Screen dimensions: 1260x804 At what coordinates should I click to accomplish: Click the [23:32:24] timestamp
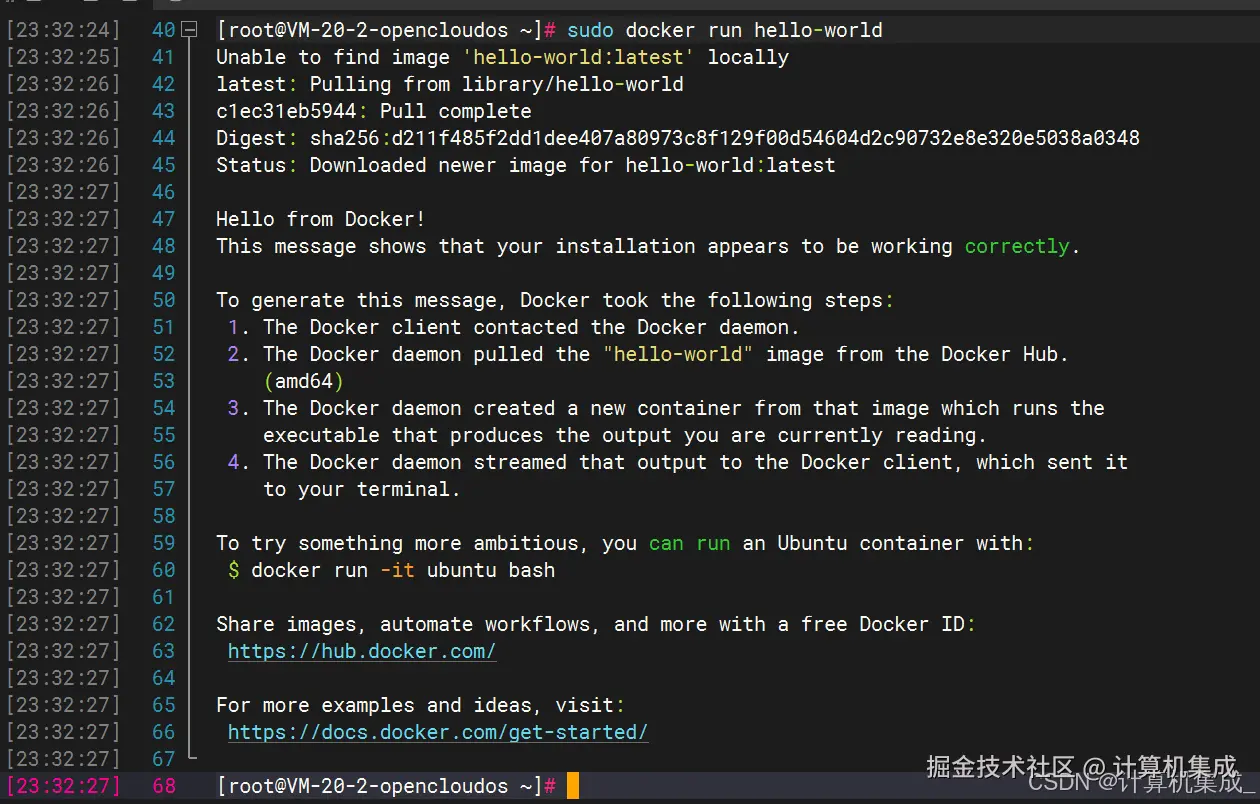pyautogui.click(x=62, y=30)
